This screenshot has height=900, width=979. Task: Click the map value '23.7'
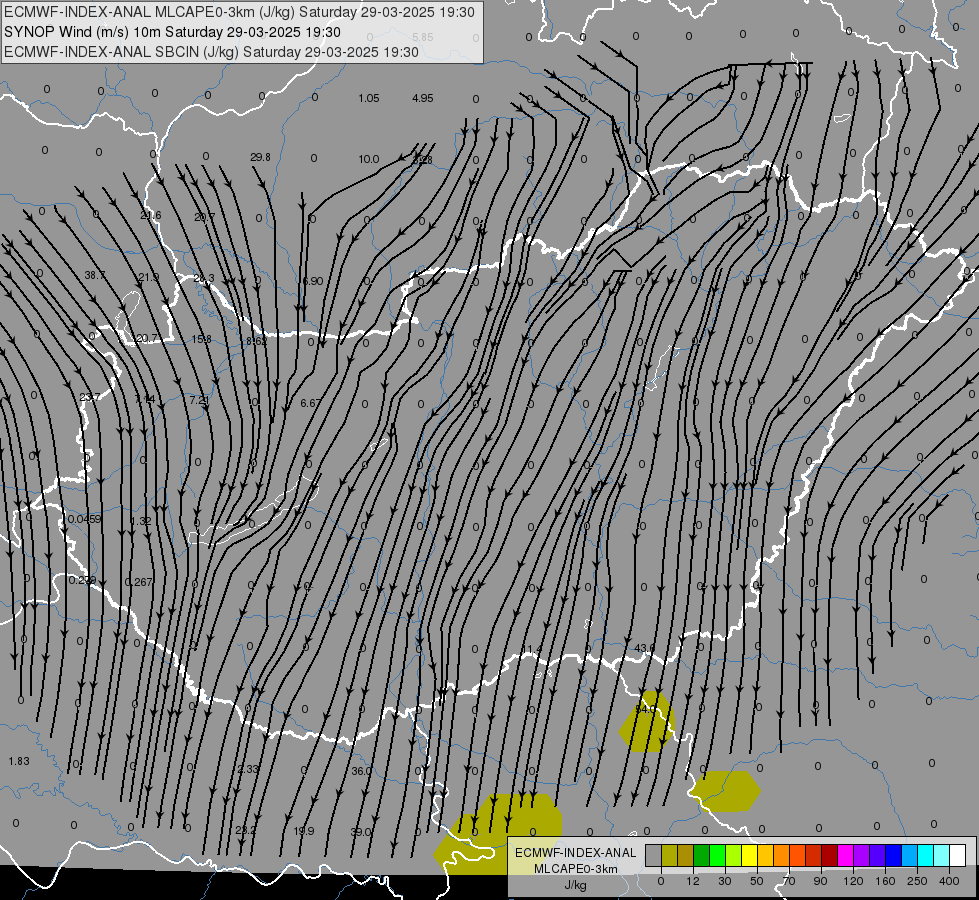tap(90, 397)
